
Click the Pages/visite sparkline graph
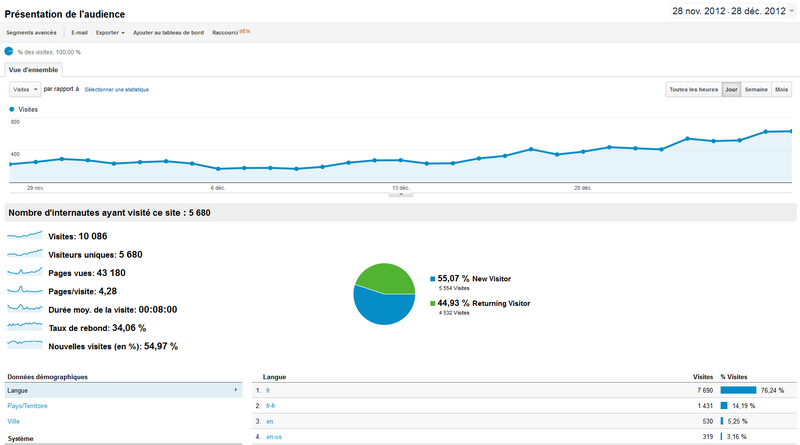25,290
